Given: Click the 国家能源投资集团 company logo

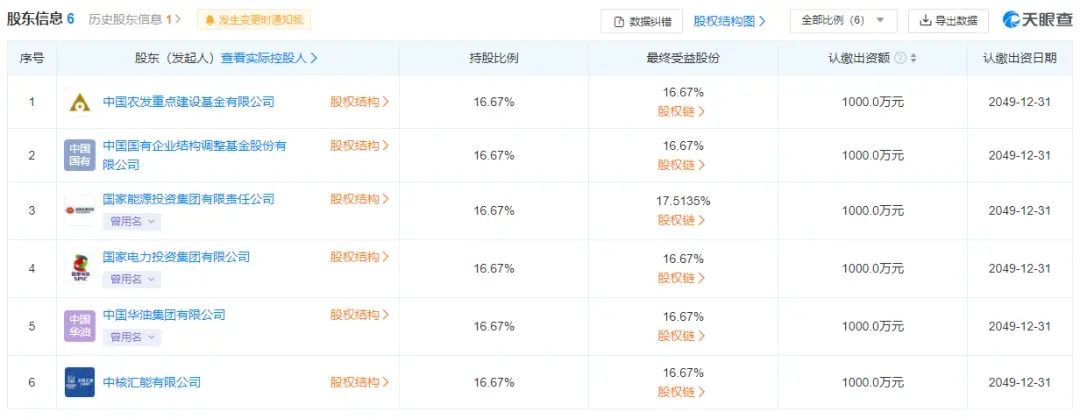Looking at the screenshot, I should pos(80,210).
